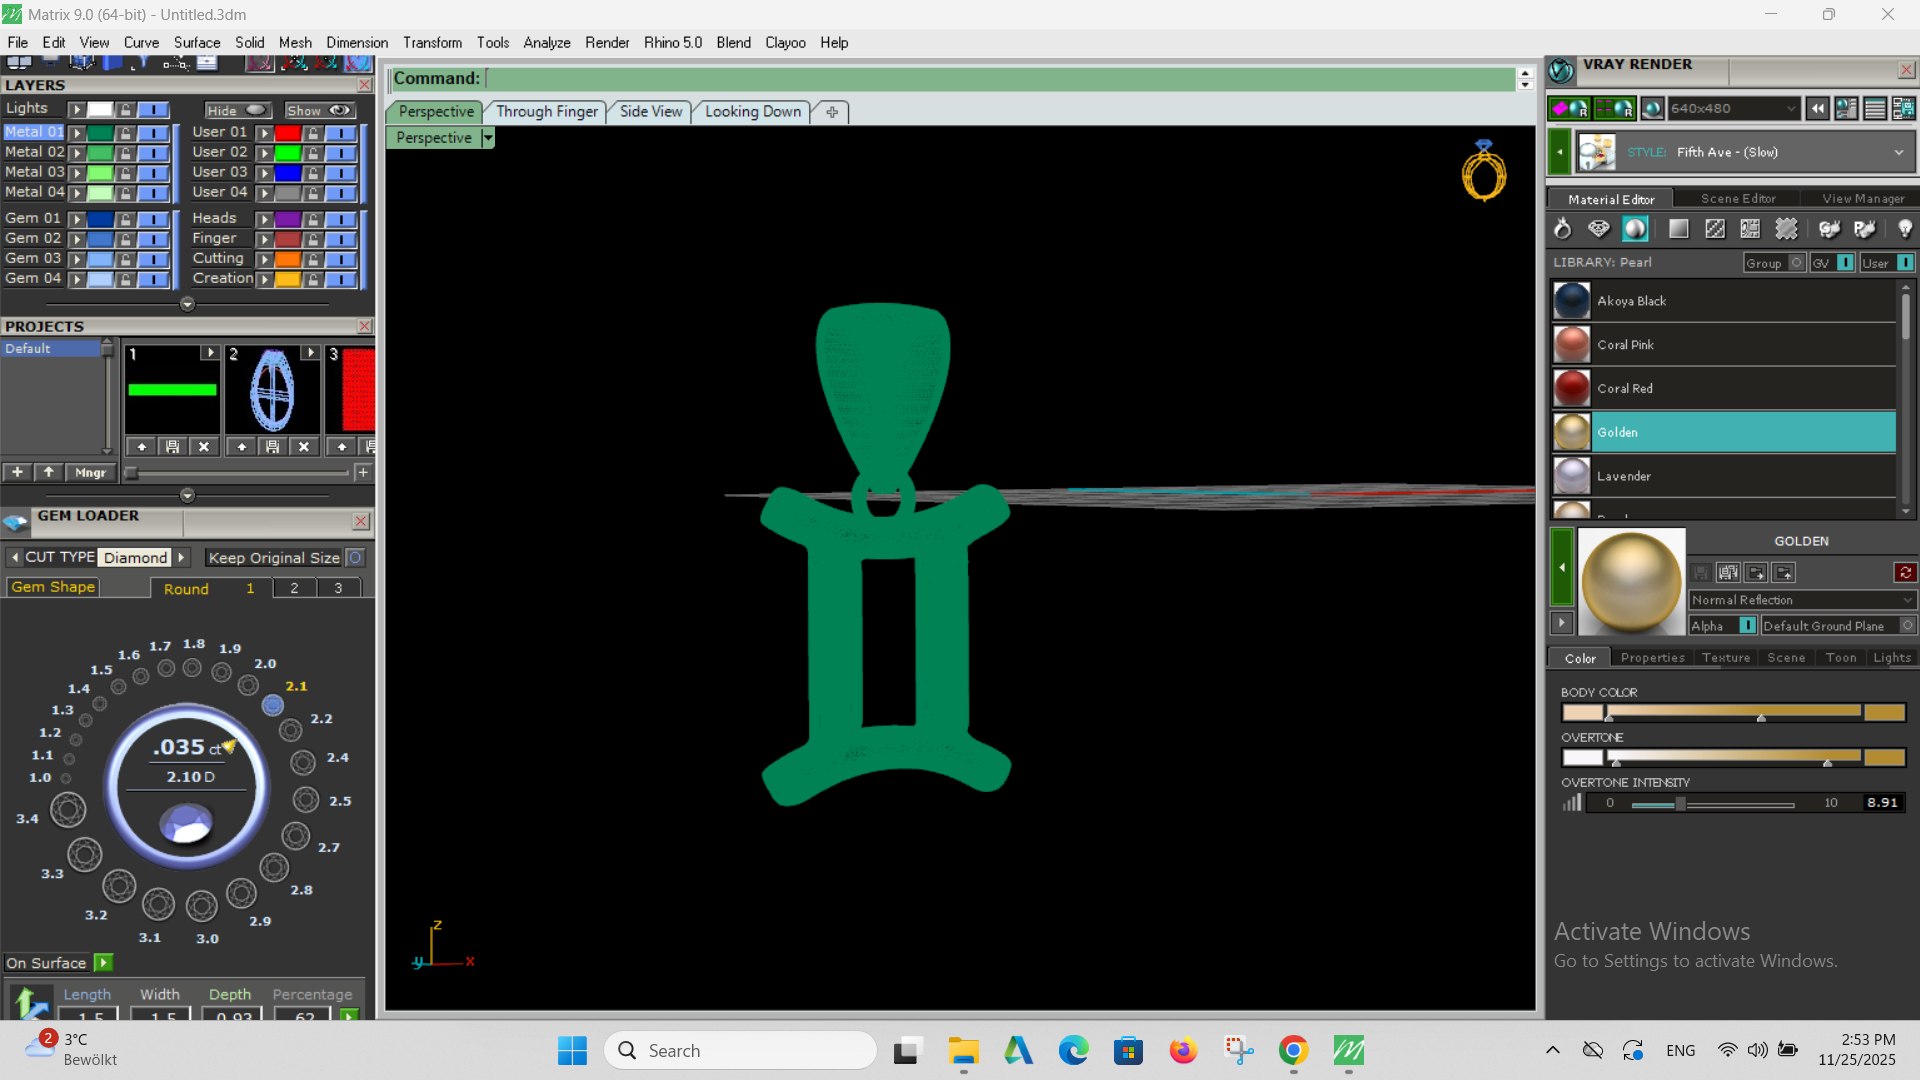Select the Coral Red material entry
Viewport: 1920px width, 1080px height.
coord(1723,388)
